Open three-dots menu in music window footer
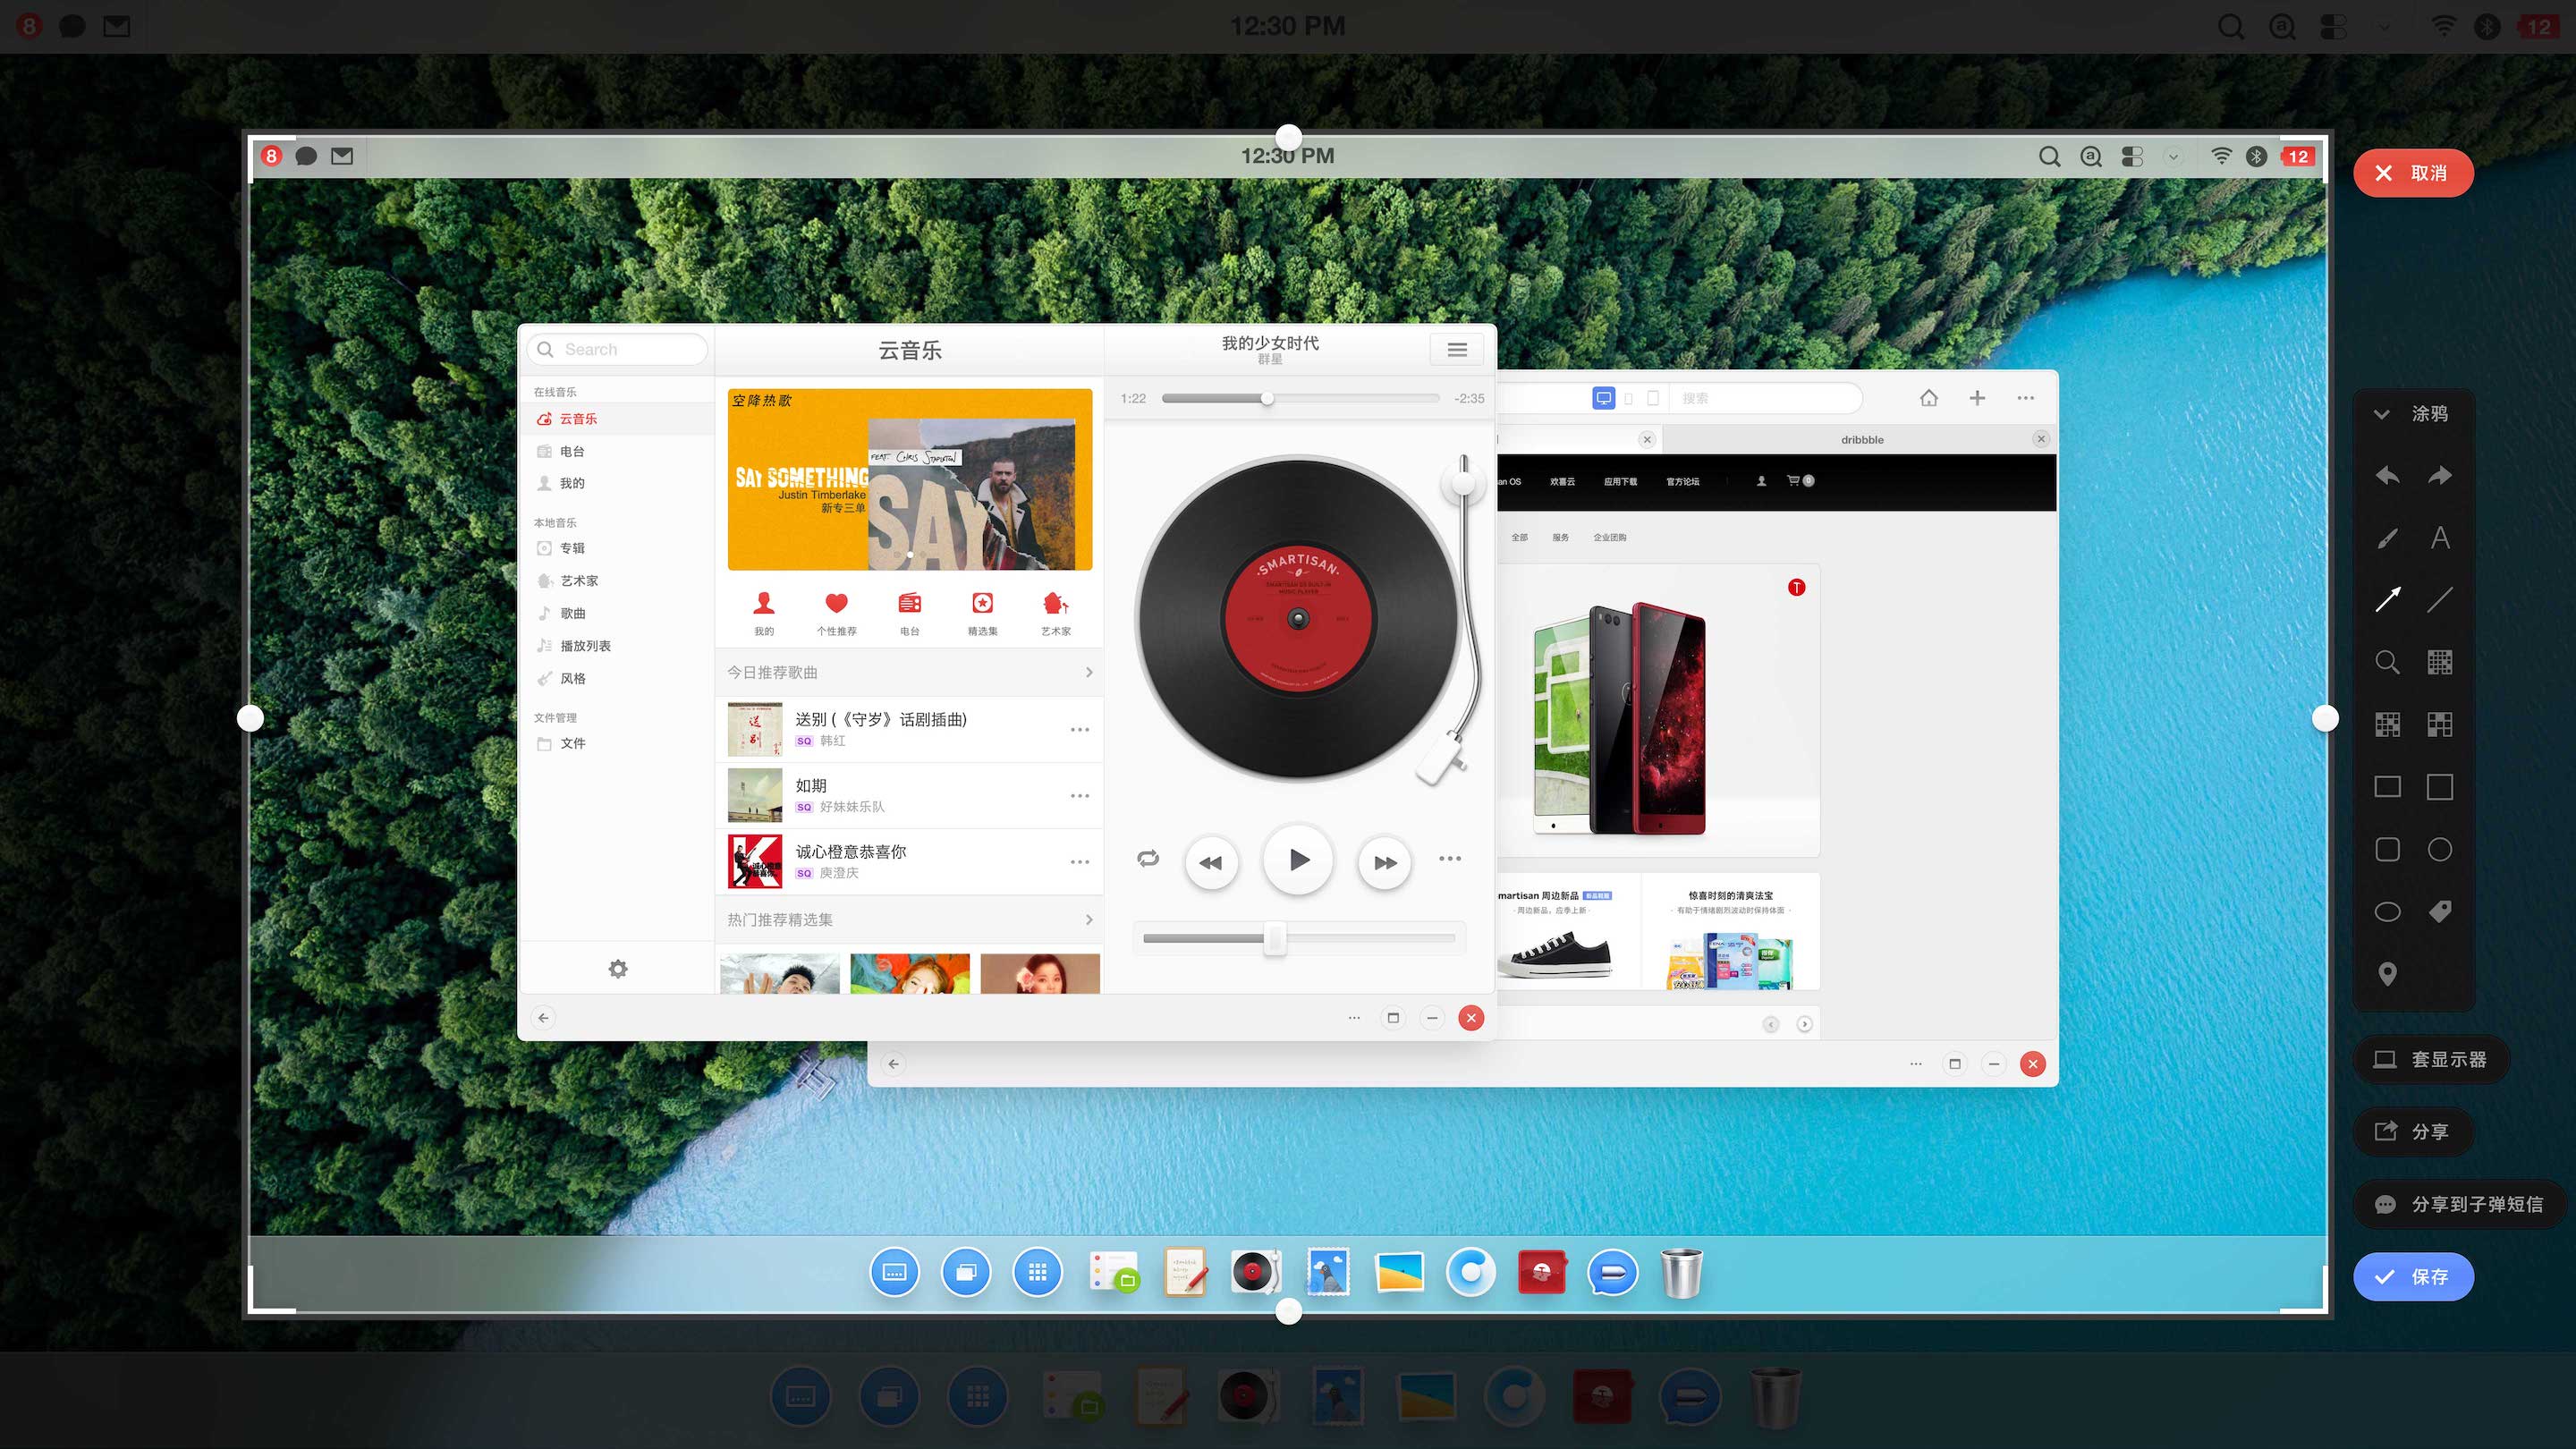This screenshot has width=2576, height=1449. pos(1354,1018)
